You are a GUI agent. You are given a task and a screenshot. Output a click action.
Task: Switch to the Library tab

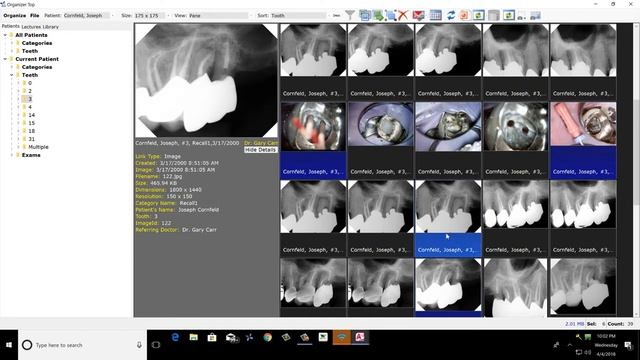(x=50, y=27)
